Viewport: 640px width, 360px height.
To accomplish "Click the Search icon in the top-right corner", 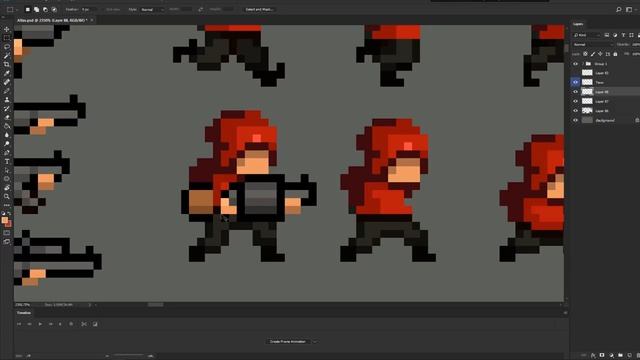I will pos(619,9).
